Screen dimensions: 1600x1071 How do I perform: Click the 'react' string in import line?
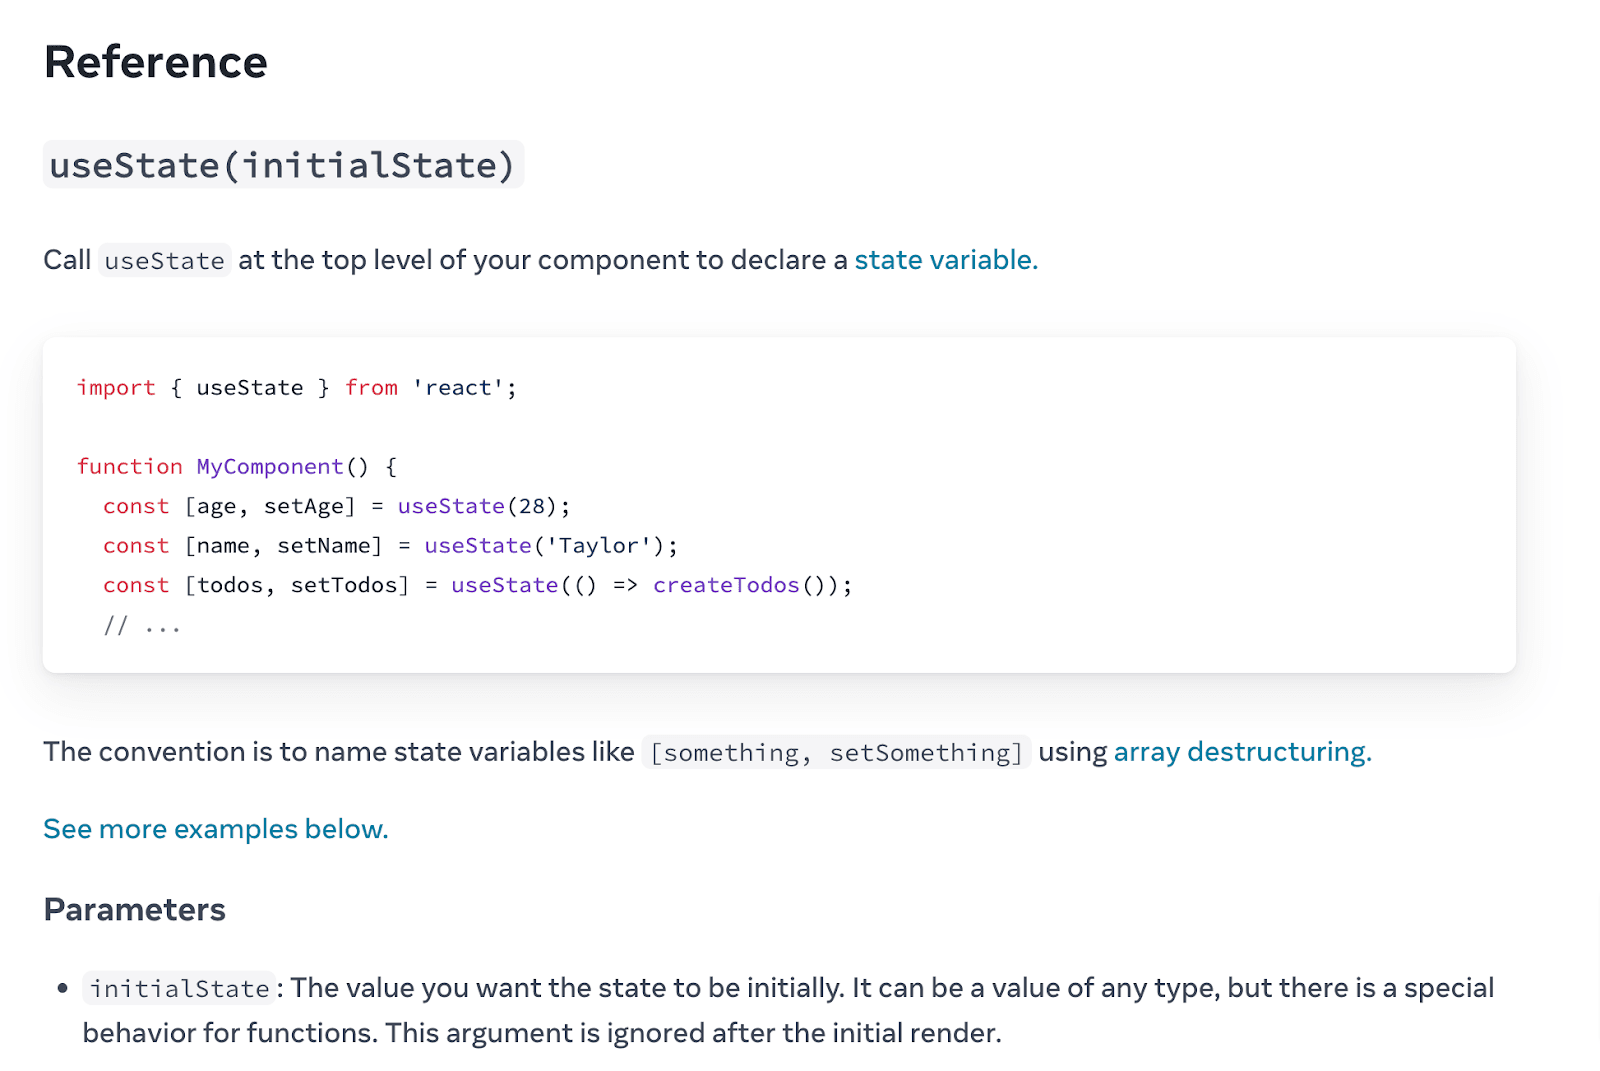(x=458, y=388)
